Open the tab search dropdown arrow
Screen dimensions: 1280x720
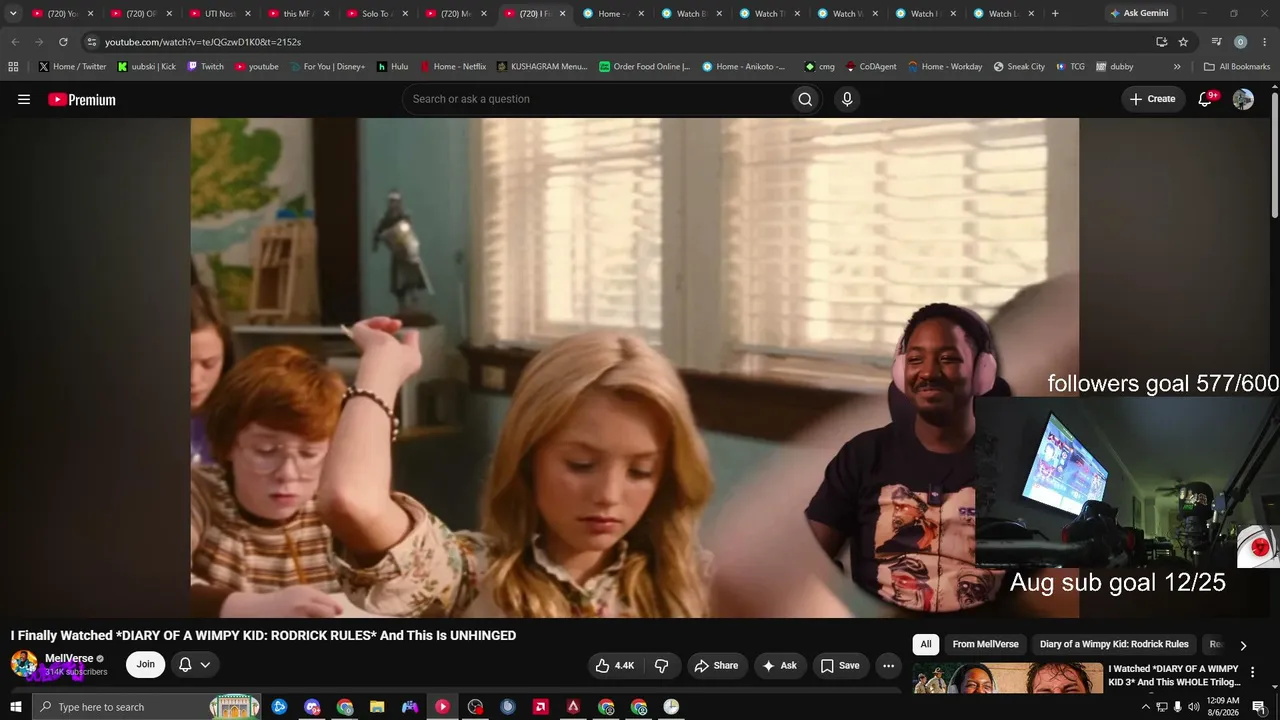13,13
